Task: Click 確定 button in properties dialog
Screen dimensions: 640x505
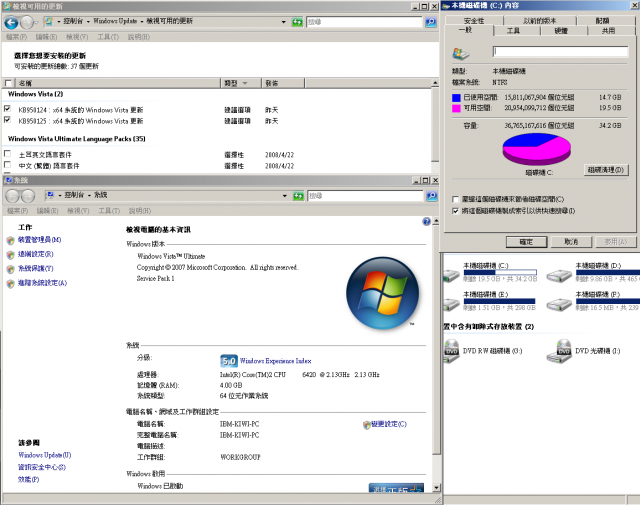Action: [x=526, y=242]
